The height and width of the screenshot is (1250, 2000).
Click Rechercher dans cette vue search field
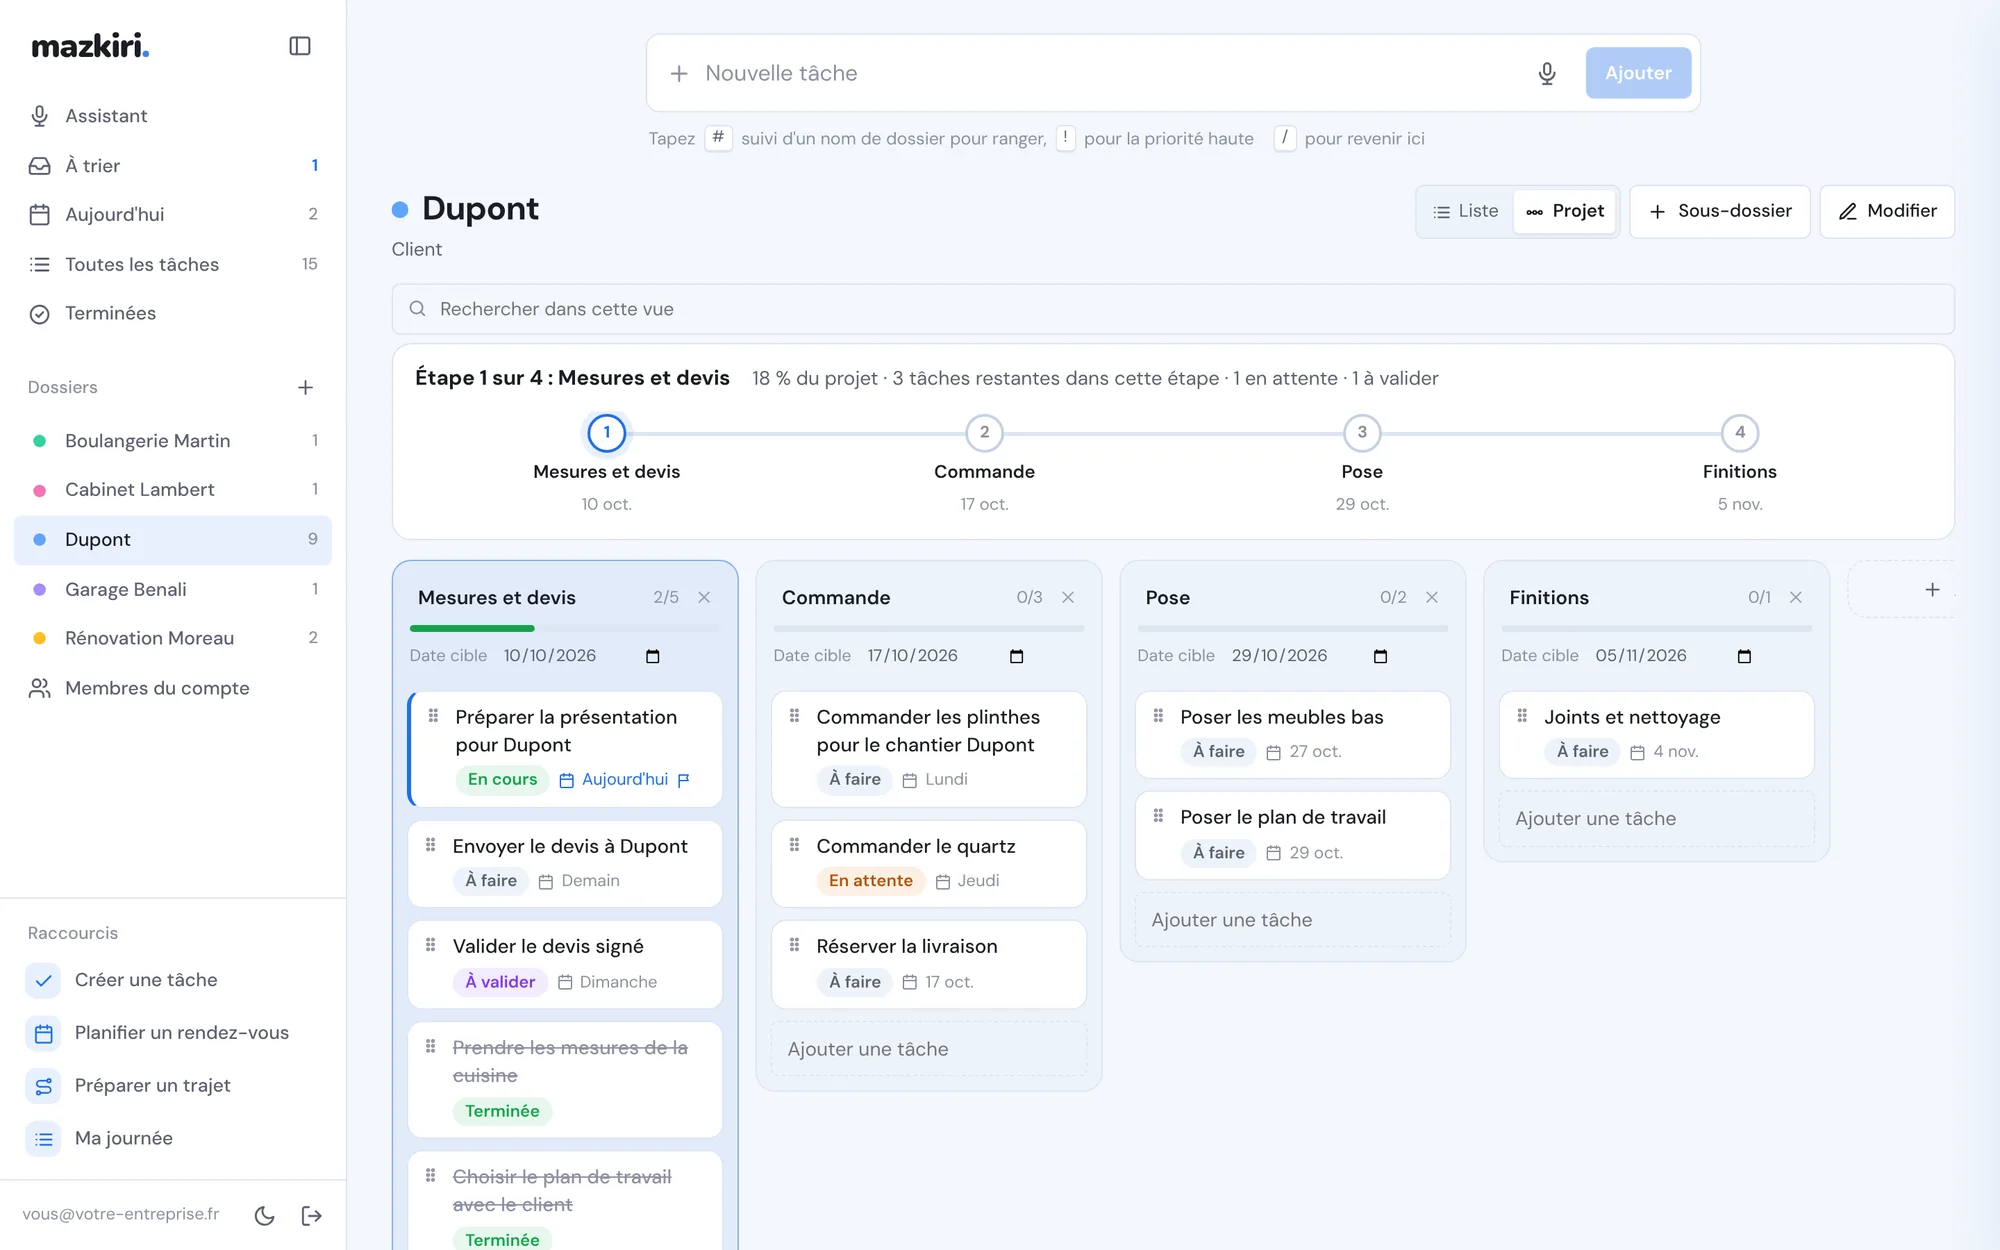coord(1173,309)
